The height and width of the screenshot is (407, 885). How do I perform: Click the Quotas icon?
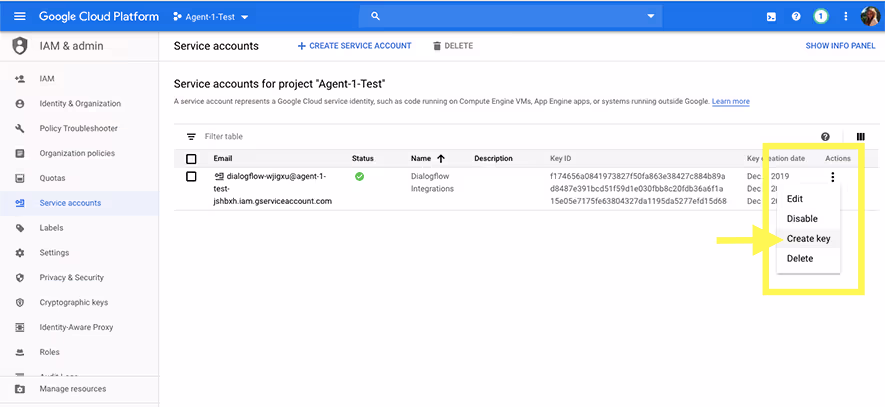tap(20, 178)
